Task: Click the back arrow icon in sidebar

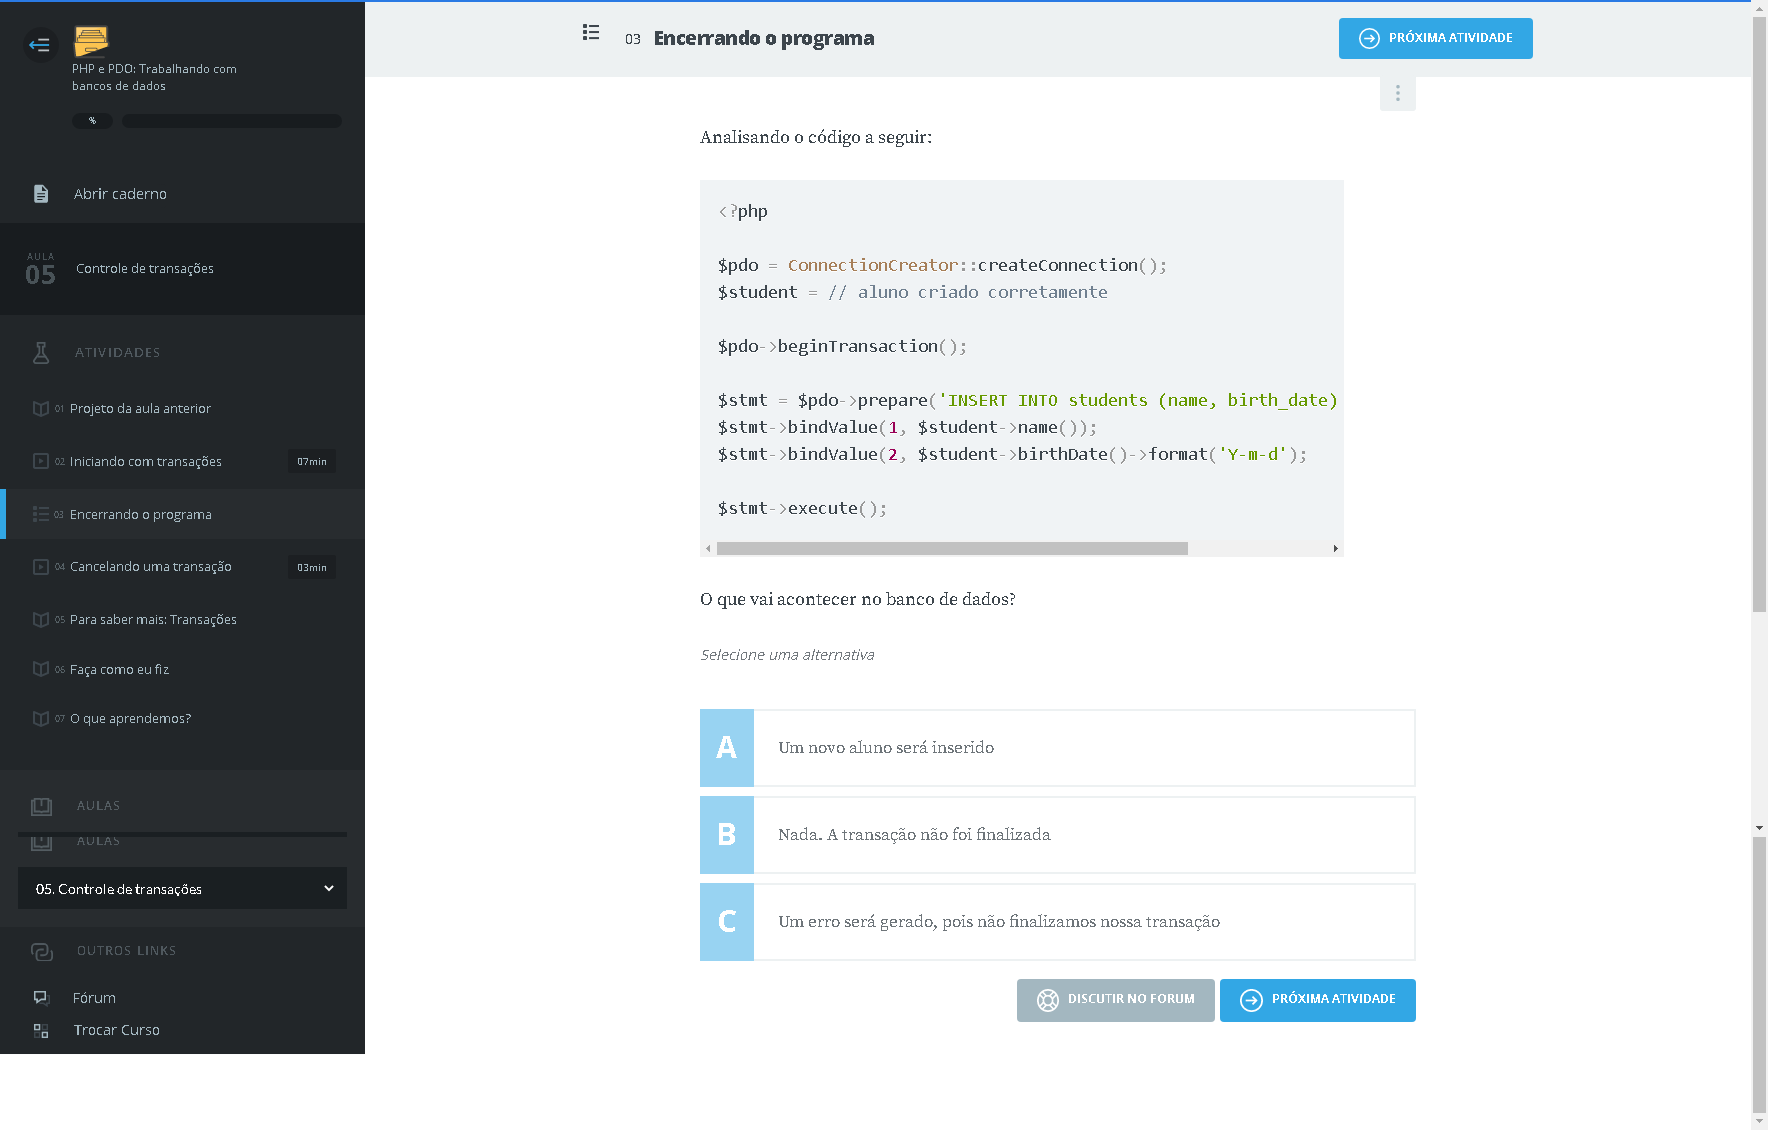Action: click(40, 44)
